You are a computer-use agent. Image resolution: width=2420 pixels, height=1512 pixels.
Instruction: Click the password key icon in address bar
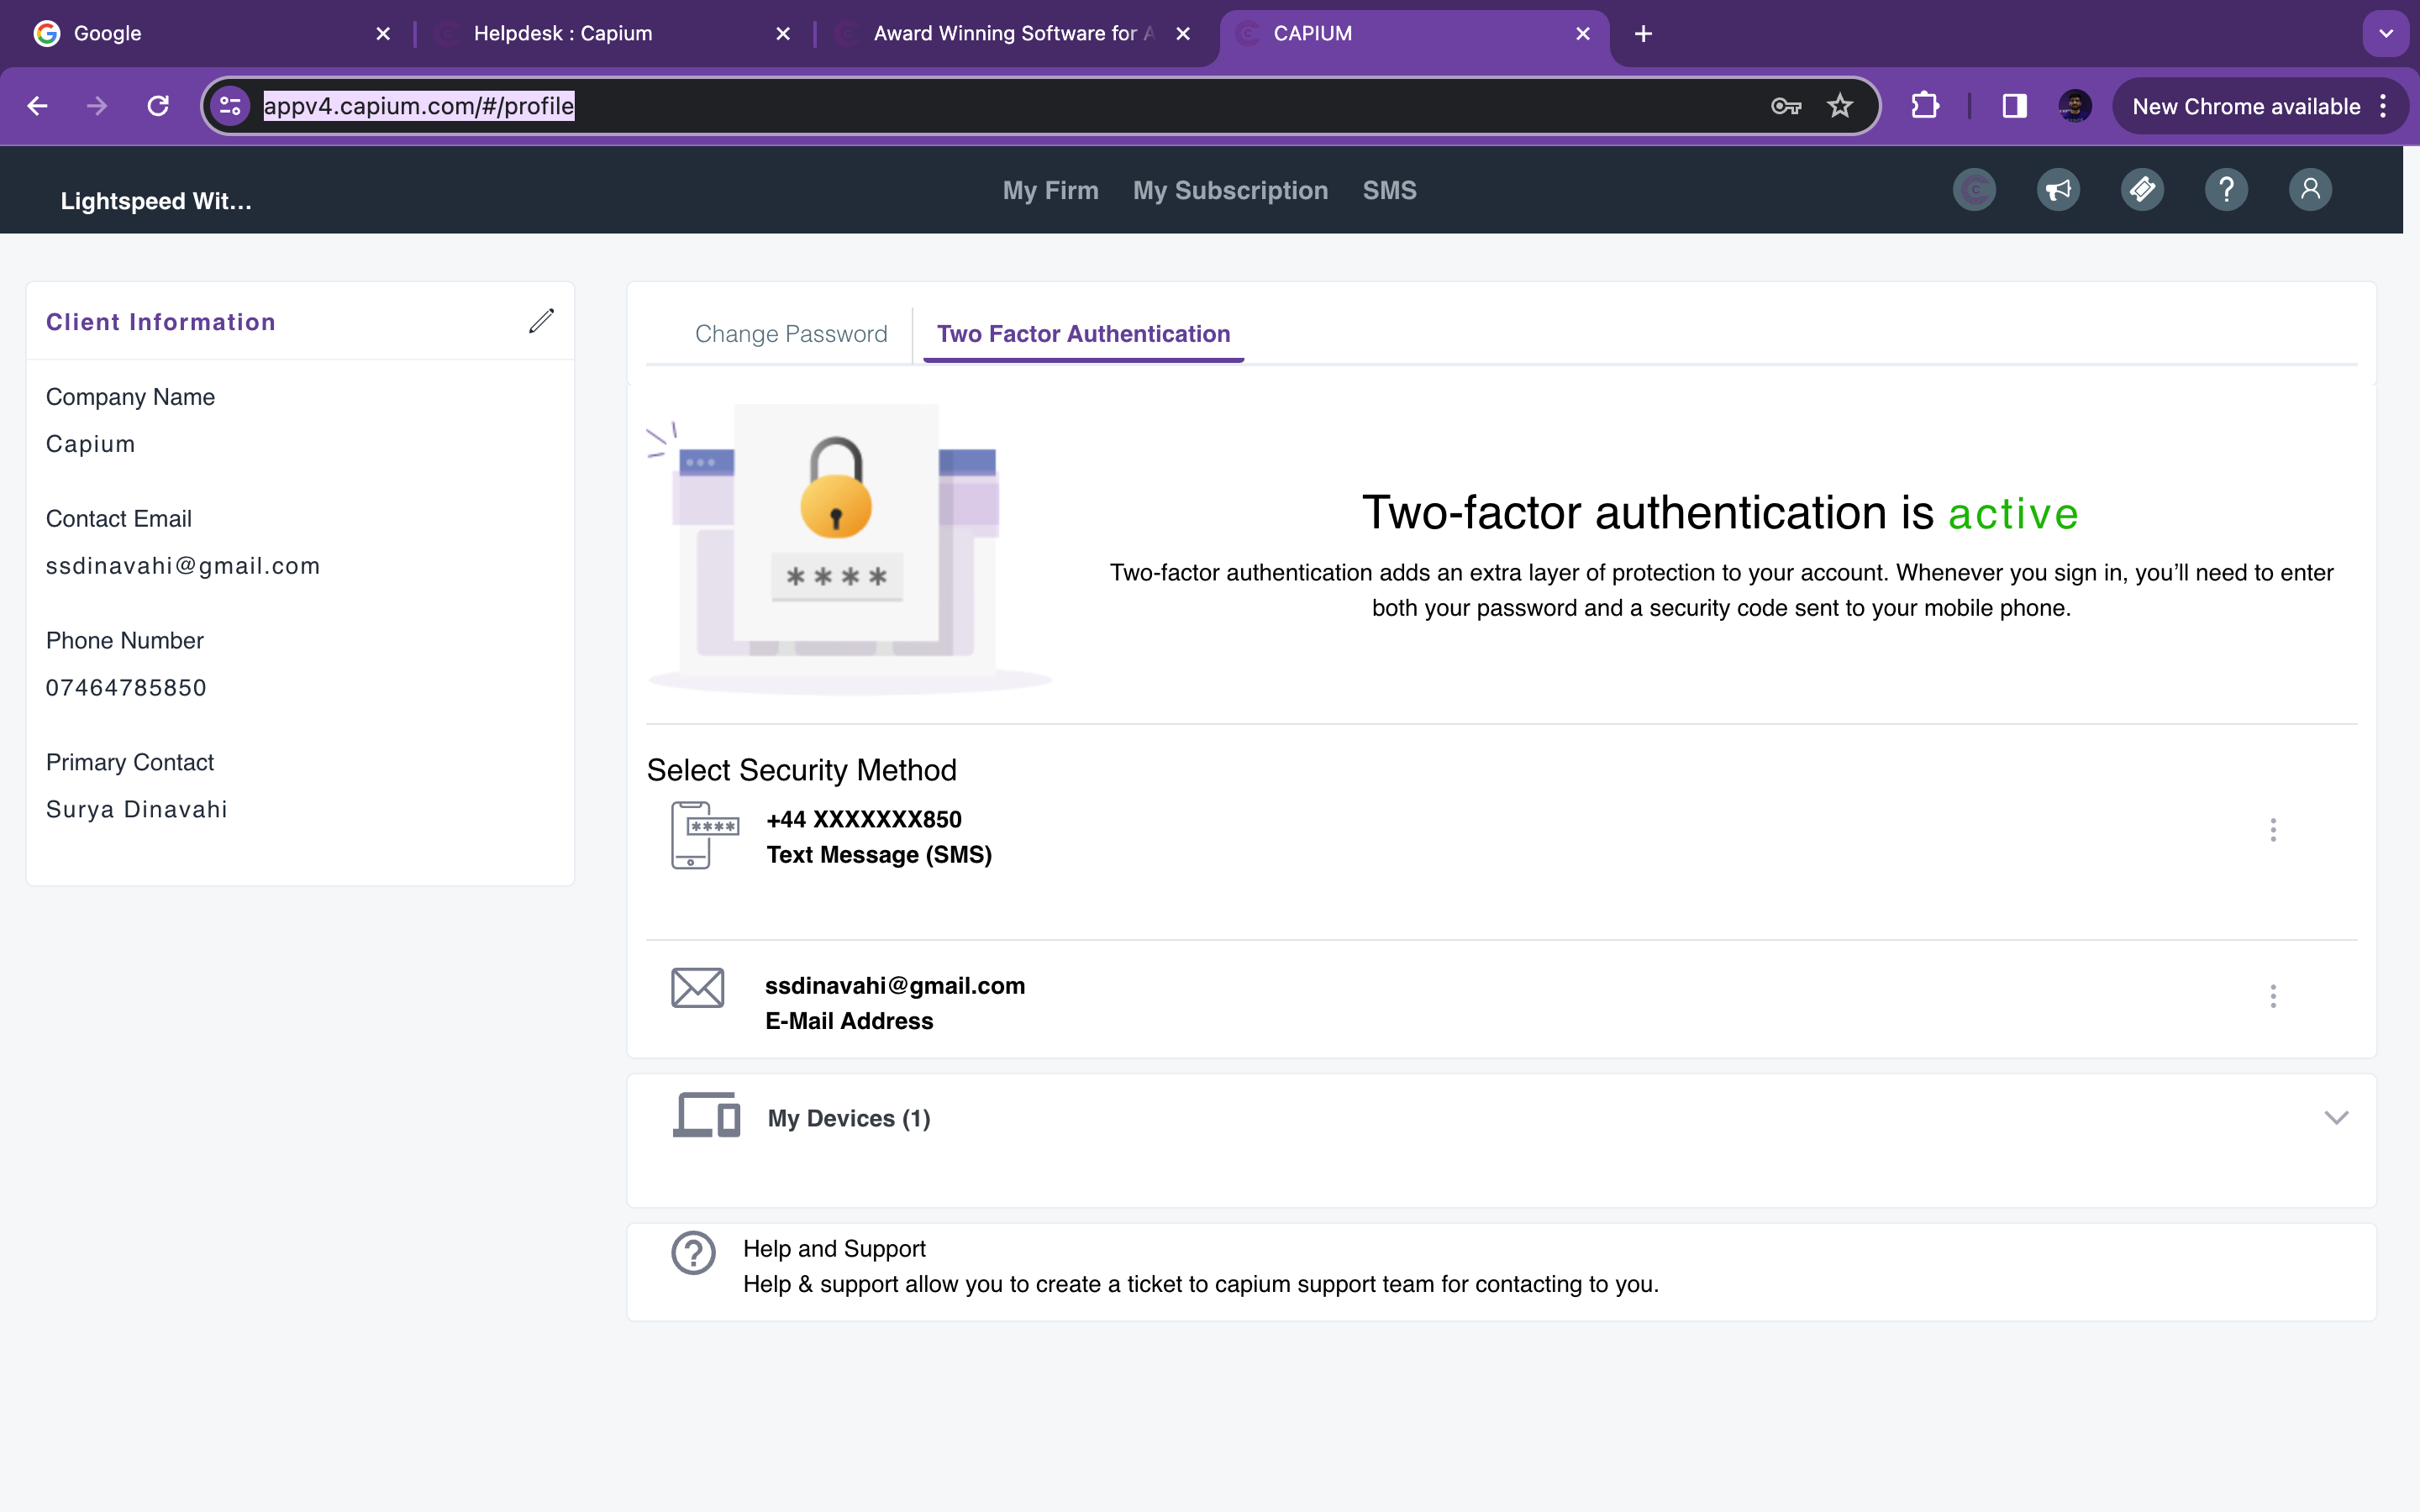point(1786,106)
